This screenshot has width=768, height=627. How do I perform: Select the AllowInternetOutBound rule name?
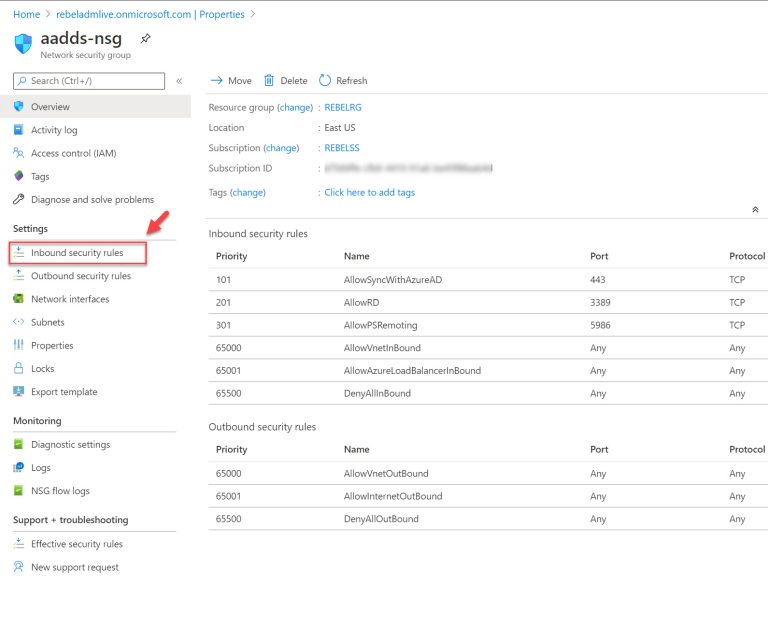click(x=393, y=496)
